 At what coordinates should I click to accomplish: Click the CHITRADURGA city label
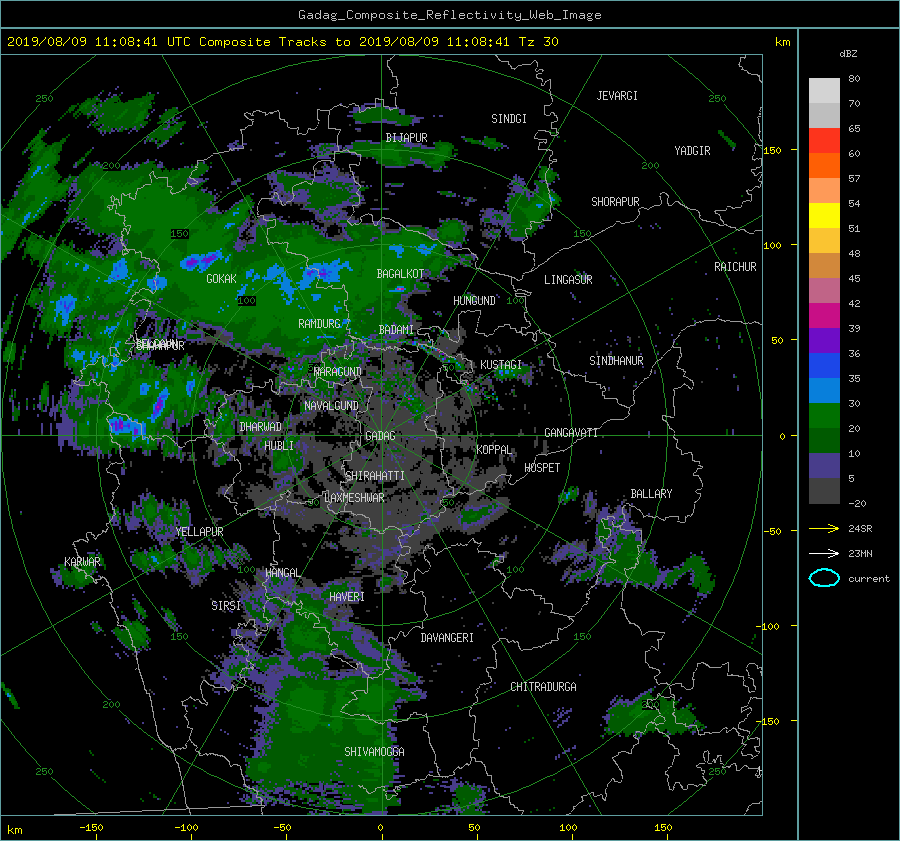tap(543, 687)
